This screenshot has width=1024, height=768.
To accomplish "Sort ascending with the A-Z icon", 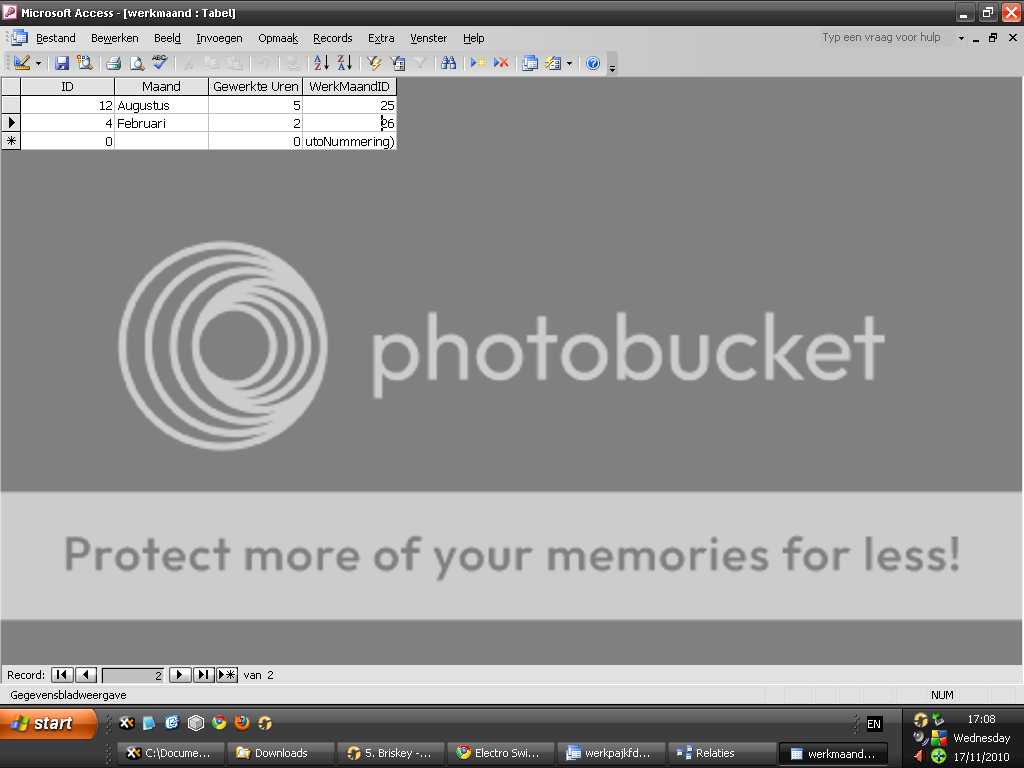I will click(x=321, y=63).
